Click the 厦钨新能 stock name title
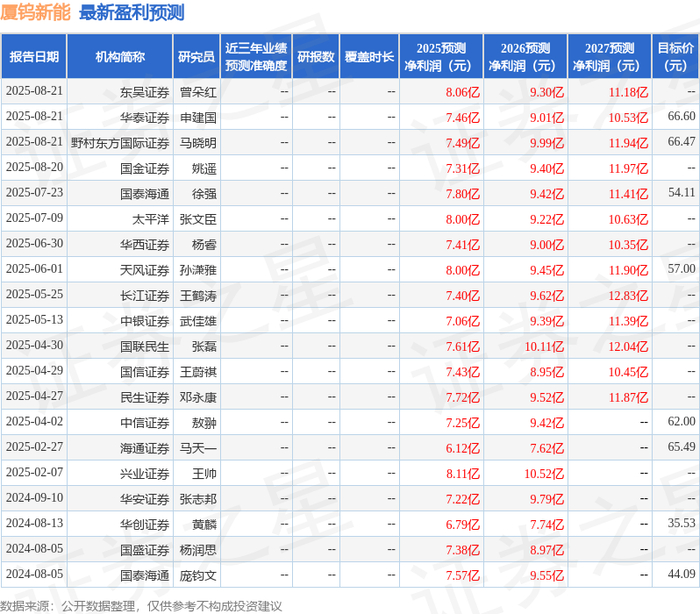 [35, 12]
